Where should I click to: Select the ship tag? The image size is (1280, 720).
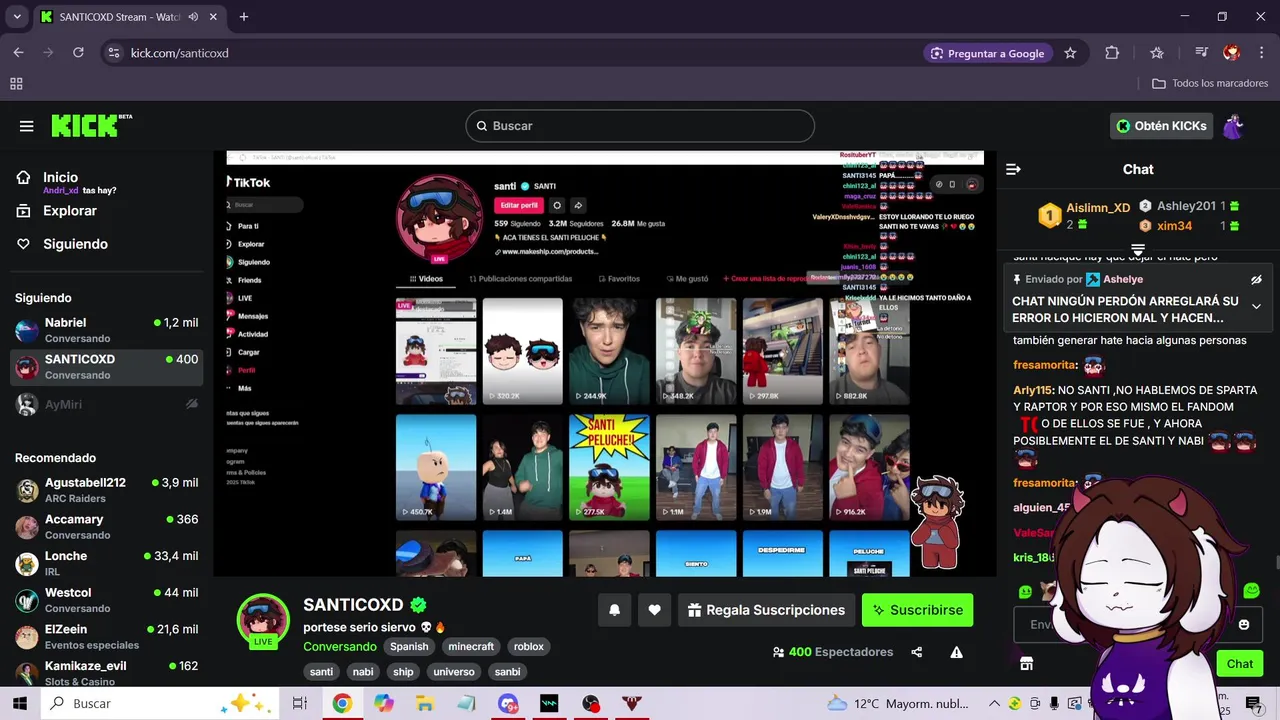pyautogui.click(x=403, y=672)
